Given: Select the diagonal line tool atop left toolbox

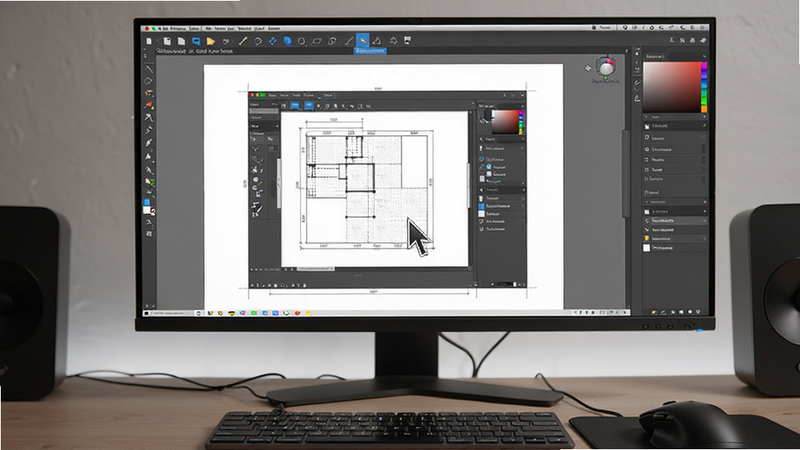Looking at the screenshot, I should [148, 68].
